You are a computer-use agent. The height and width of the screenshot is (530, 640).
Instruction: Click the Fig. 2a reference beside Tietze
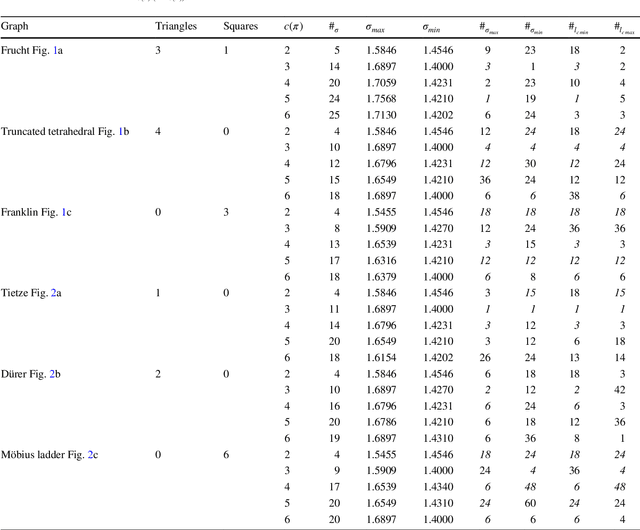[x=56, y=293]
